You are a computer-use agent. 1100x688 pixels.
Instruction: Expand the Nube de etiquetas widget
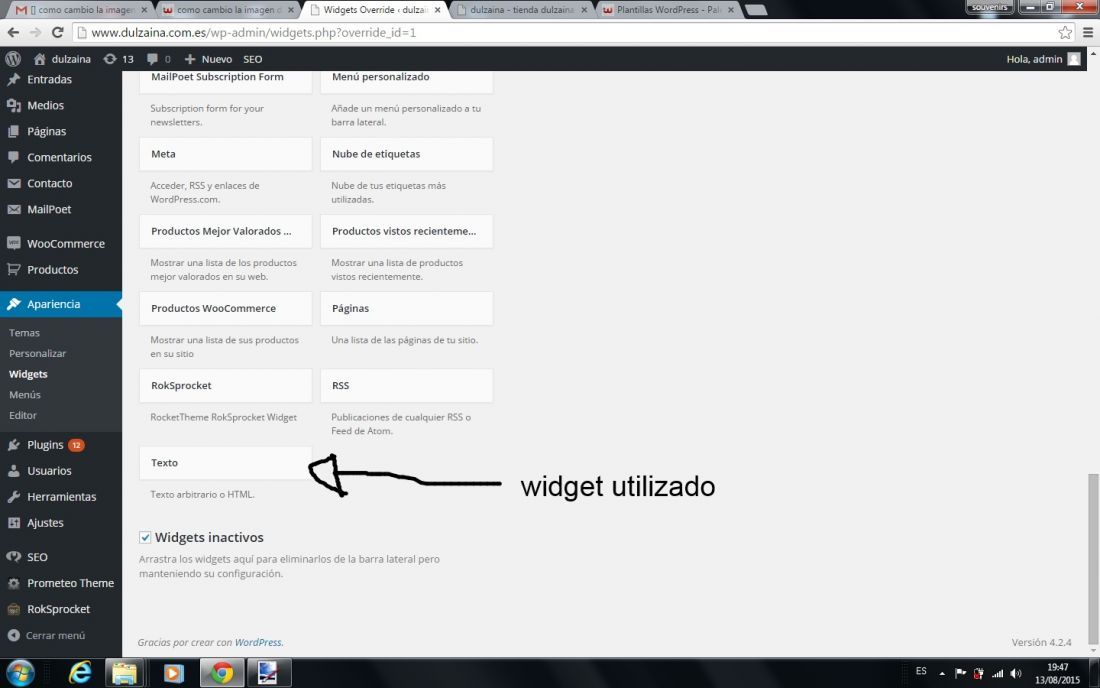406,154
